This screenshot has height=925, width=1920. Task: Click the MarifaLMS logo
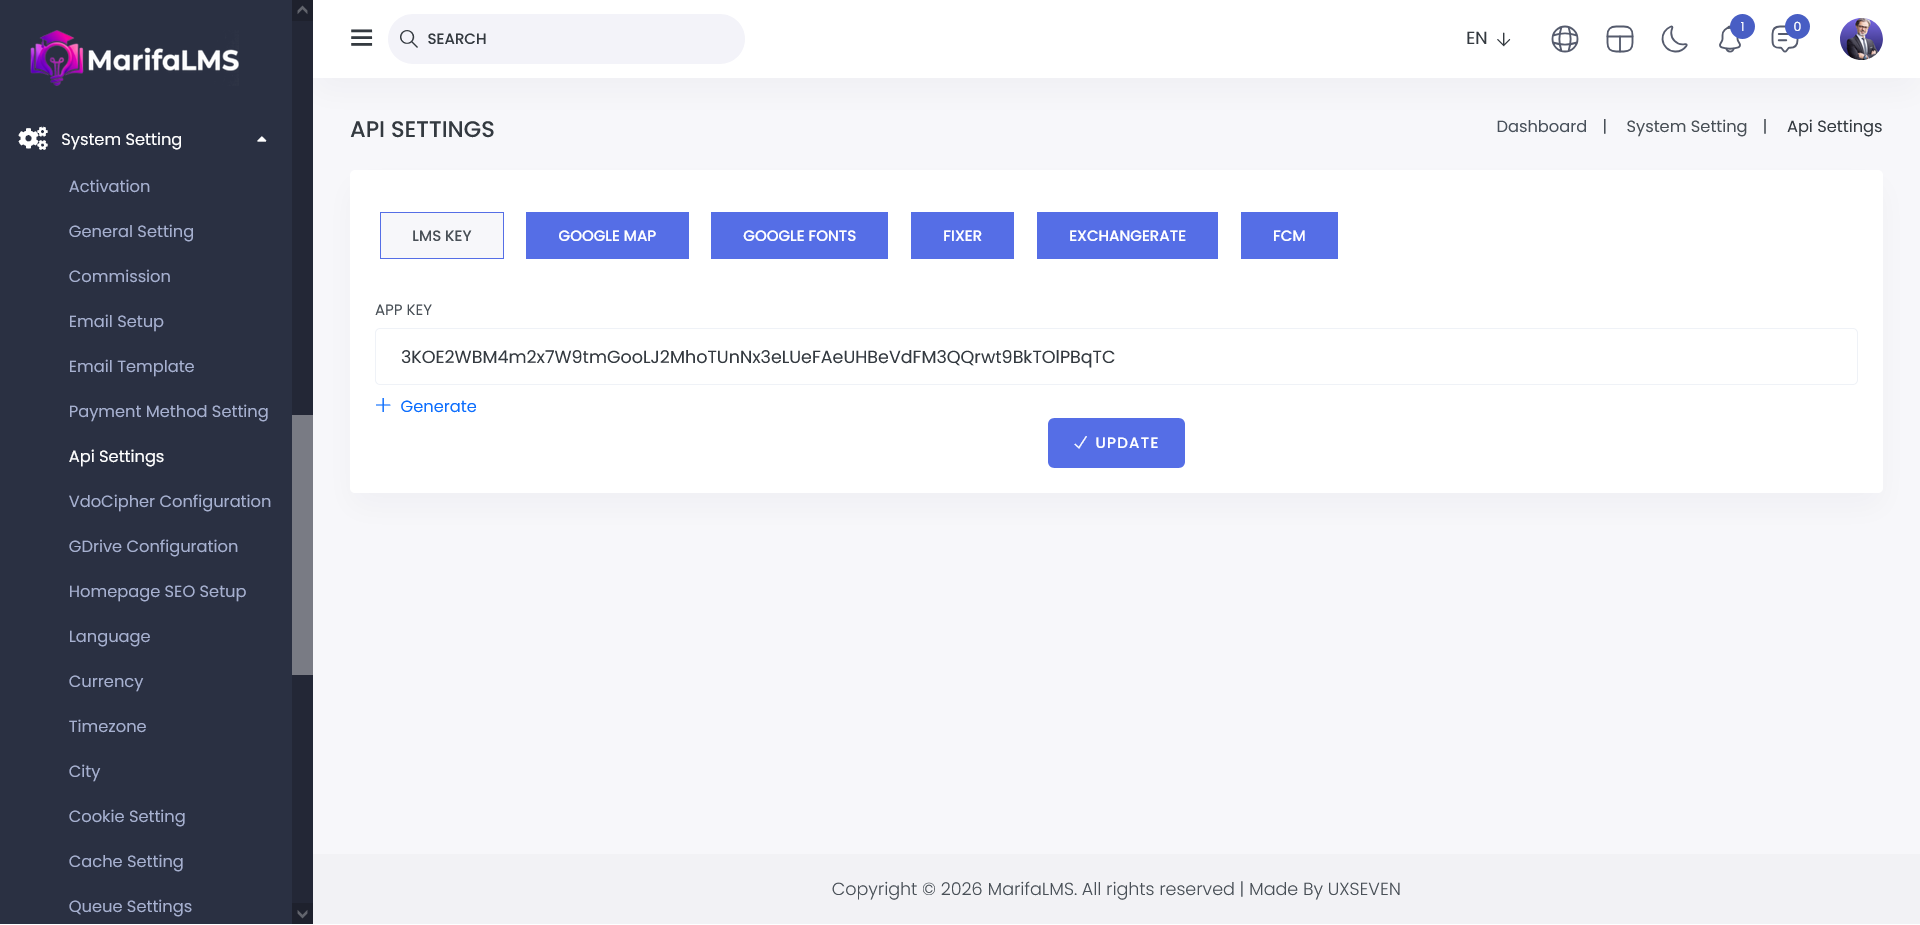135,59
